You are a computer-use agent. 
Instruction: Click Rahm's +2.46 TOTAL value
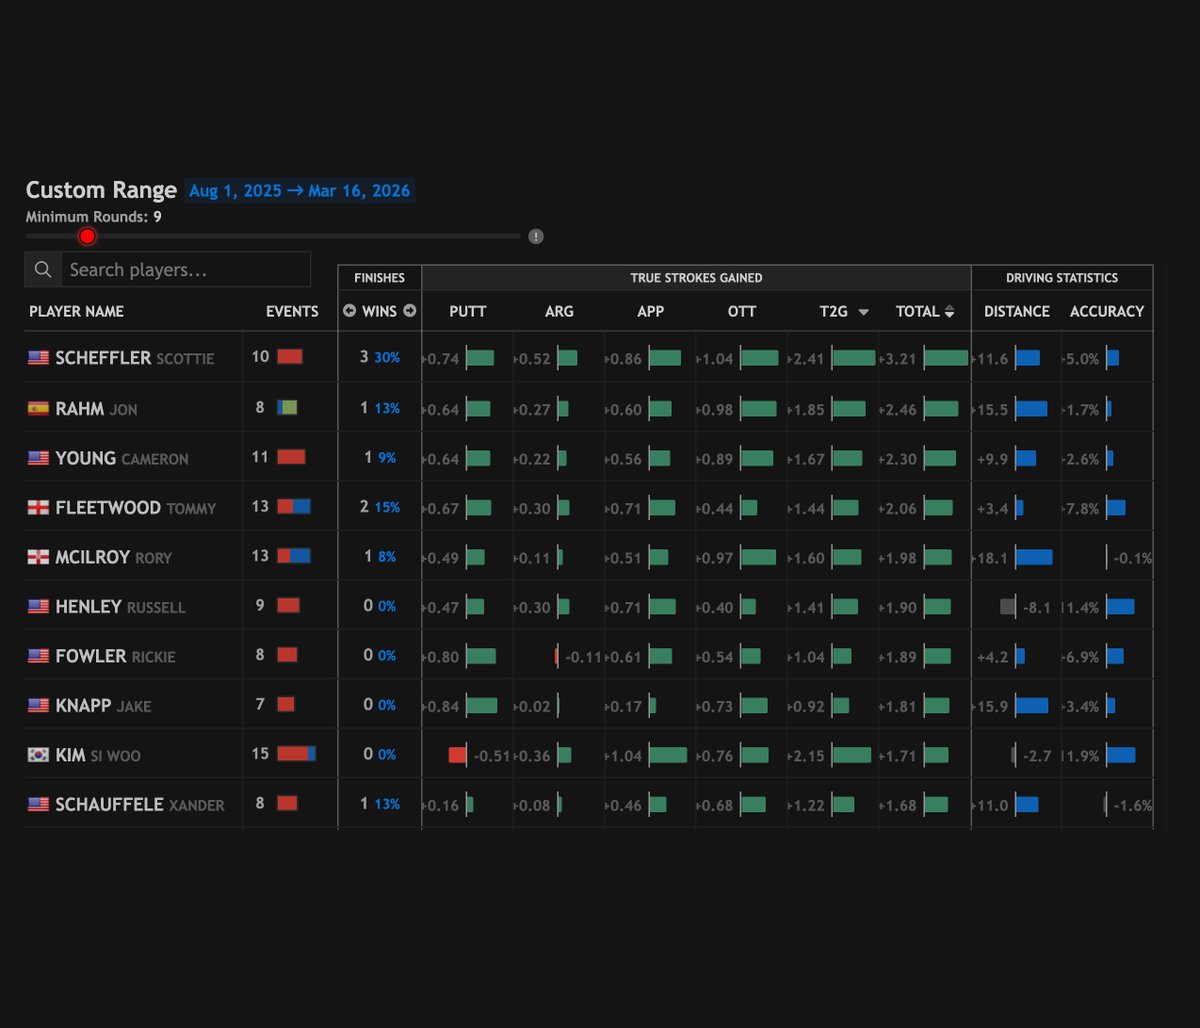point(898,410)
